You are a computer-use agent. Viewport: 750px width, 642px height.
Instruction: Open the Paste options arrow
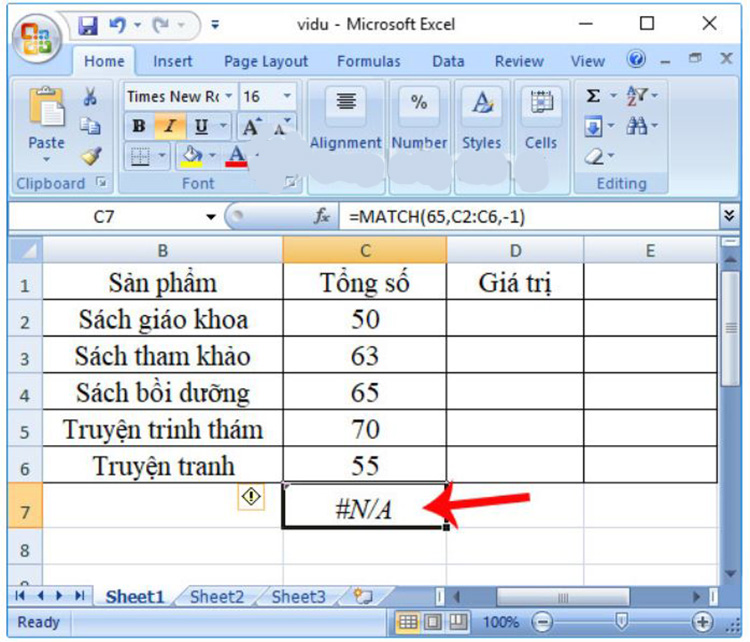pos(46,159)
